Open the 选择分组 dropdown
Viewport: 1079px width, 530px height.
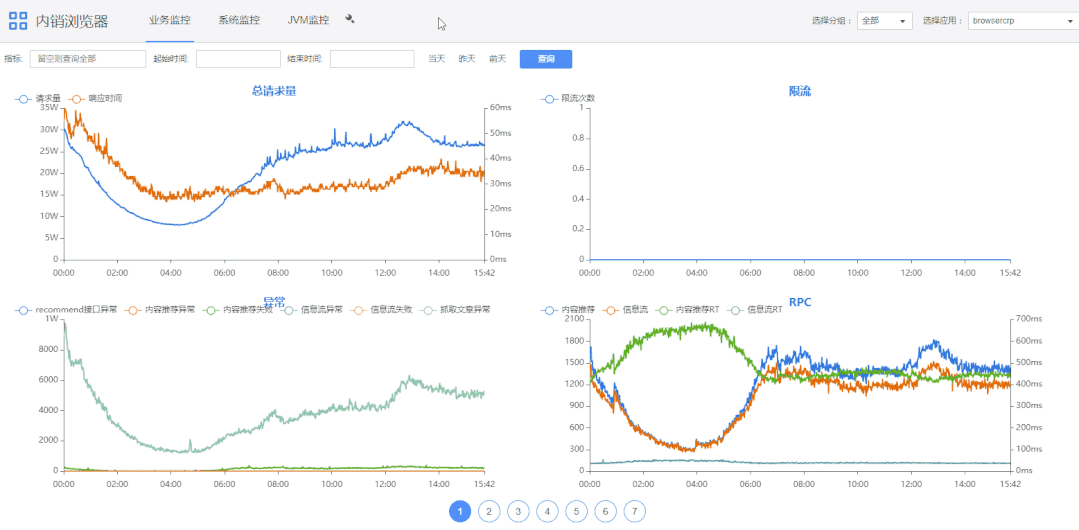(884, 21)
